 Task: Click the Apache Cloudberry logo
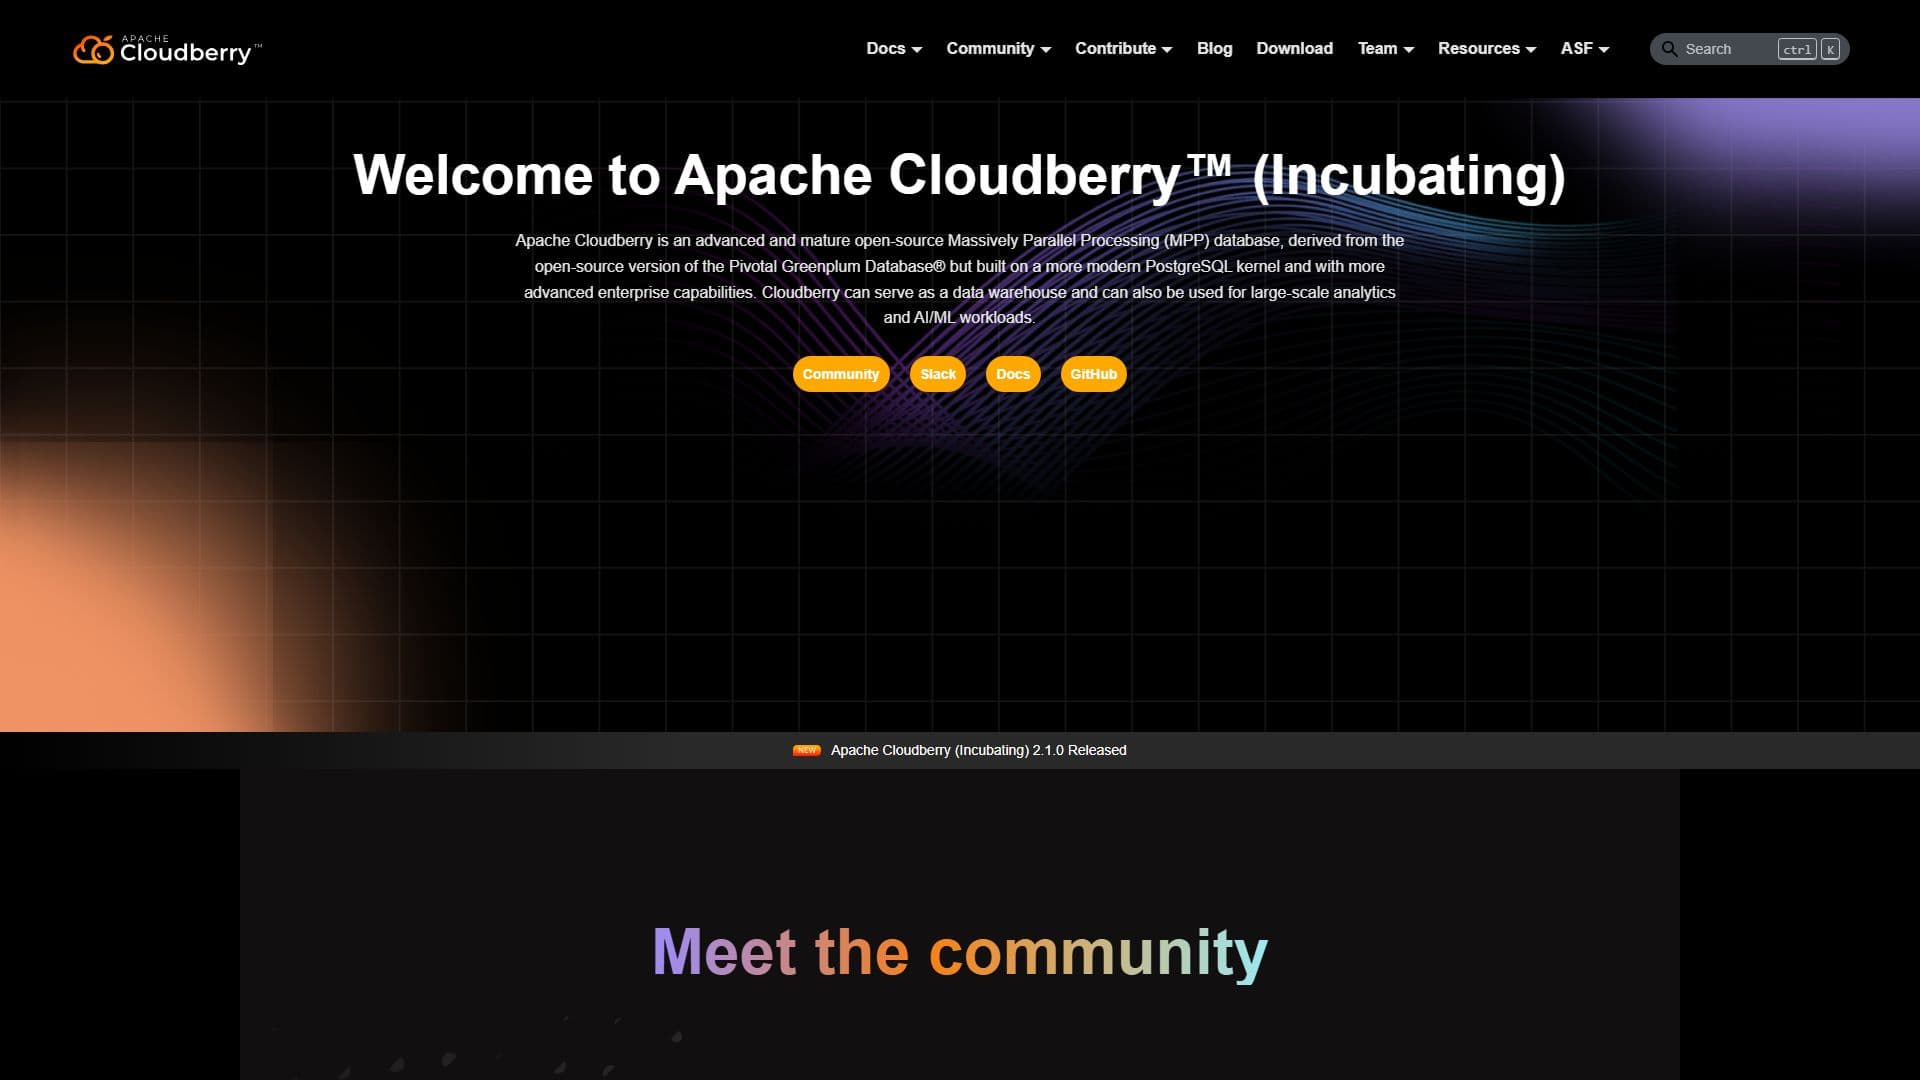pyautogui.click(x=167, y=49)
